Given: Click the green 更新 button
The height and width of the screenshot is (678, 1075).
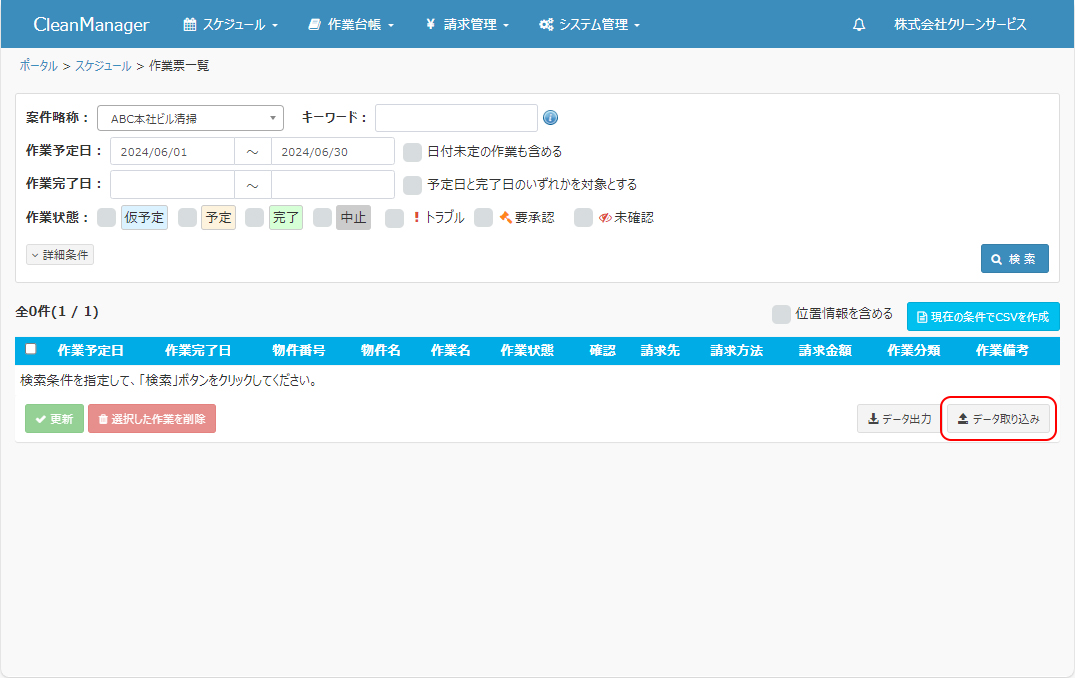Looking at the screenshot, I should [x=54, y=419].
